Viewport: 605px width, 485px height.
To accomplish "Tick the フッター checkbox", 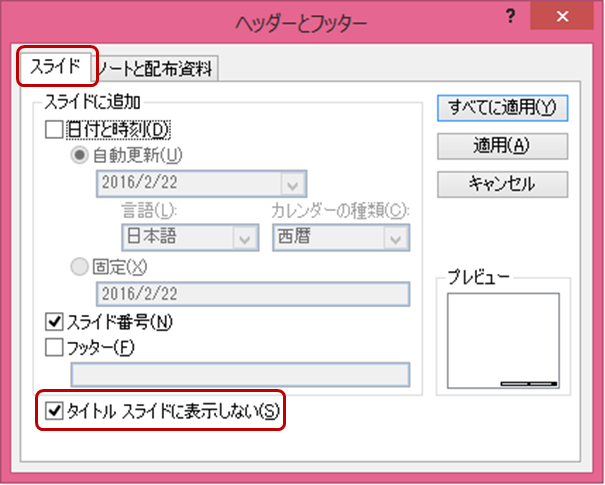I will (54, 347).
